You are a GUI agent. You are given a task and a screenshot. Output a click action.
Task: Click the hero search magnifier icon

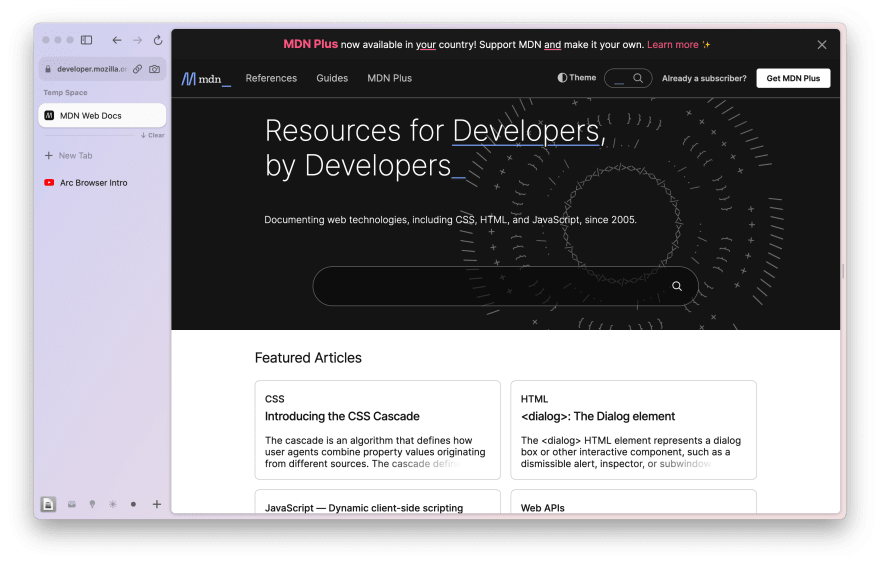click(677, 286)
